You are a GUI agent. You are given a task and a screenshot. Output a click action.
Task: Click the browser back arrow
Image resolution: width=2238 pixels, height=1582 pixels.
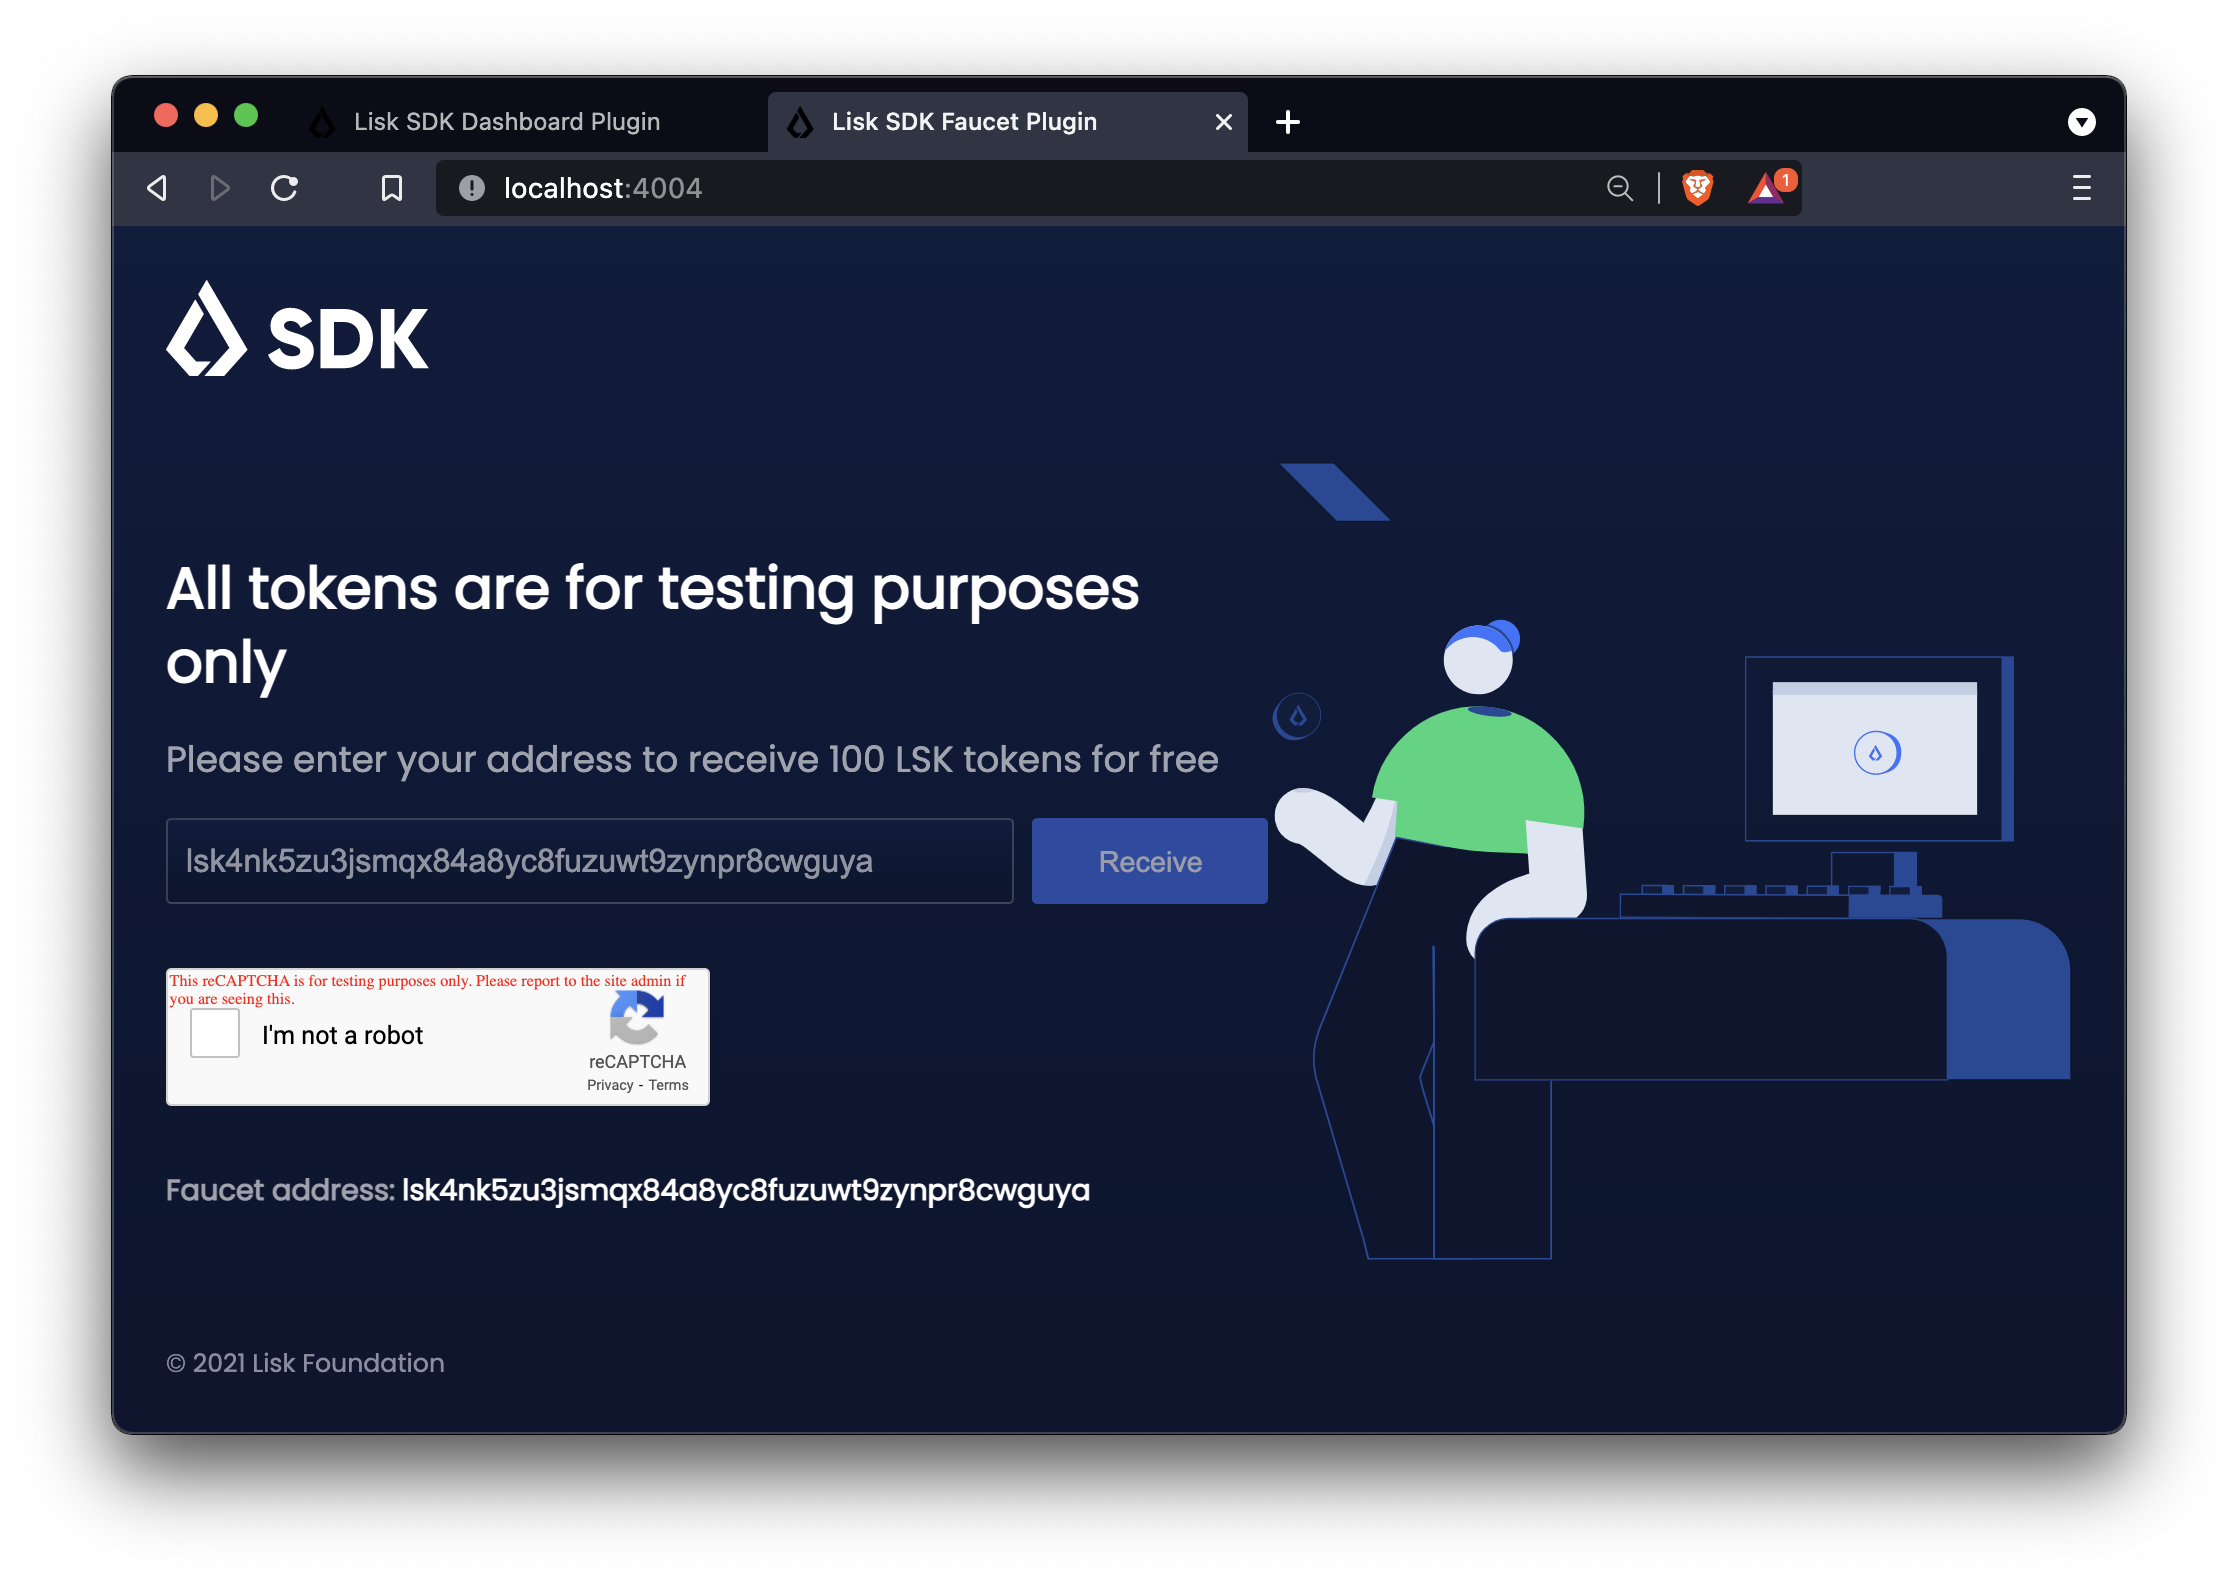click(157, 188)
